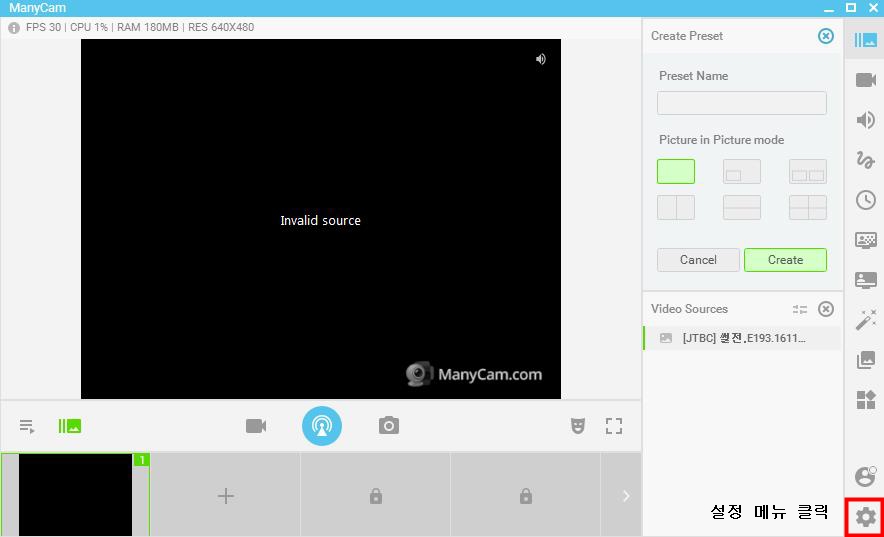This screenshot has height=537, width=884.
Task: Open the Settings gear menu
Action: 865,517
